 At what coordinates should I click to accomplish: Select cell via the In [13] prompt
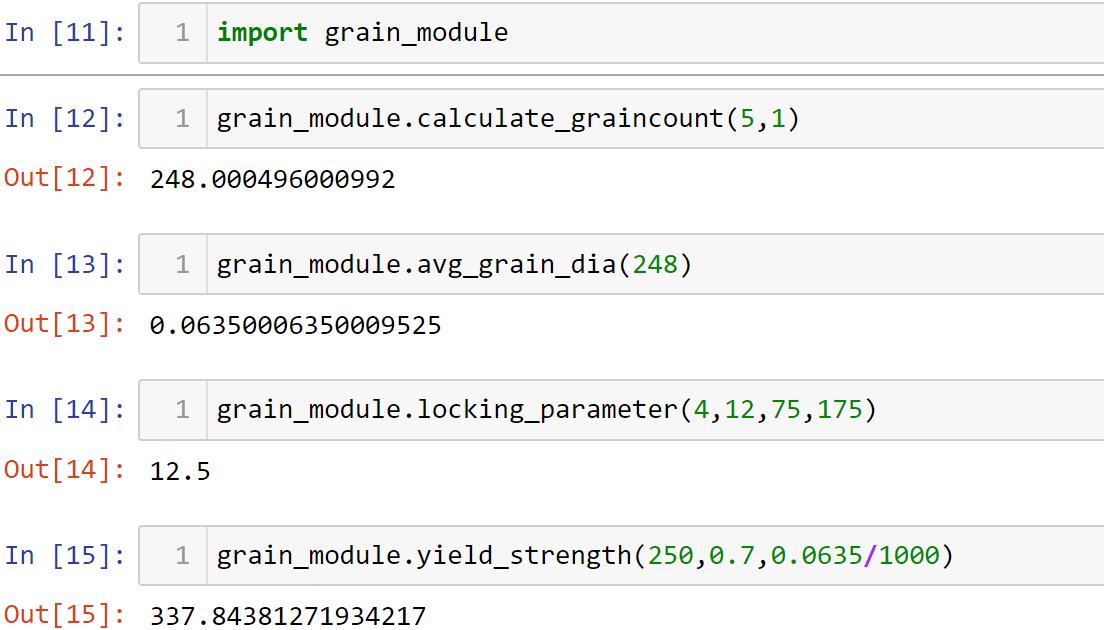[x=65, y=265]
